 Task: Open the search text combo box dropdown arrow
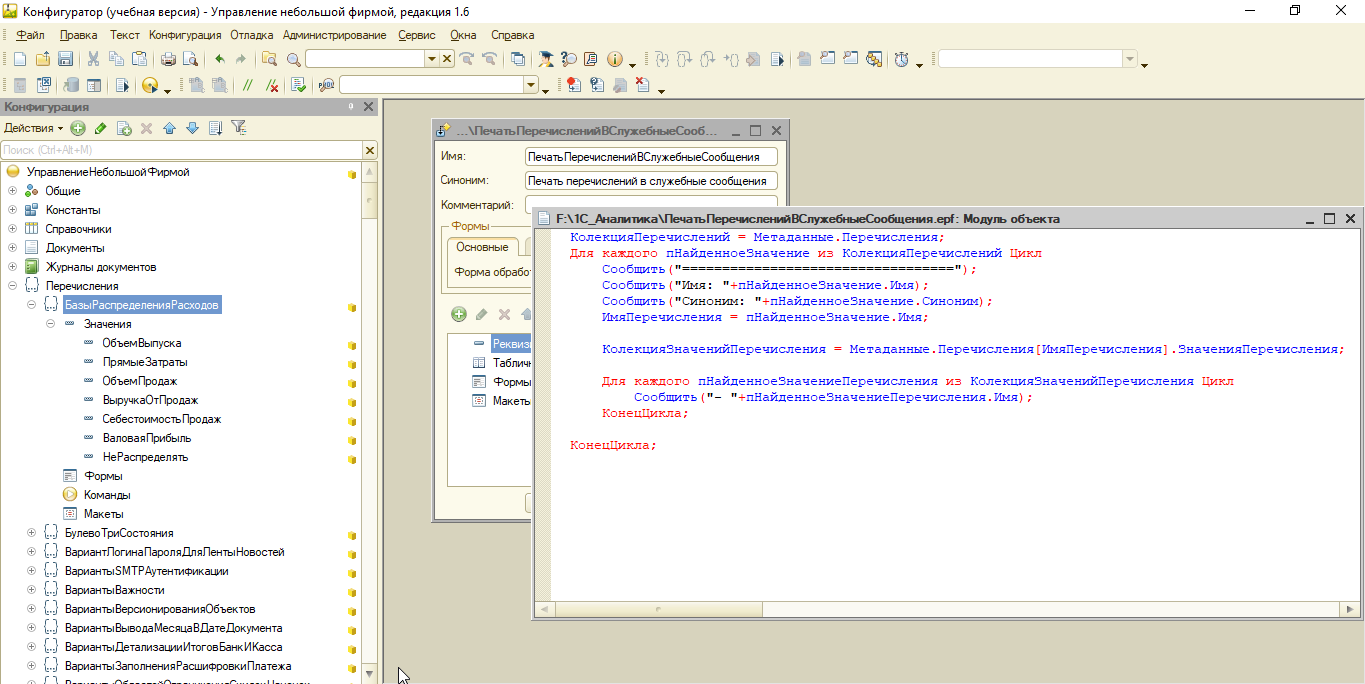432,60
